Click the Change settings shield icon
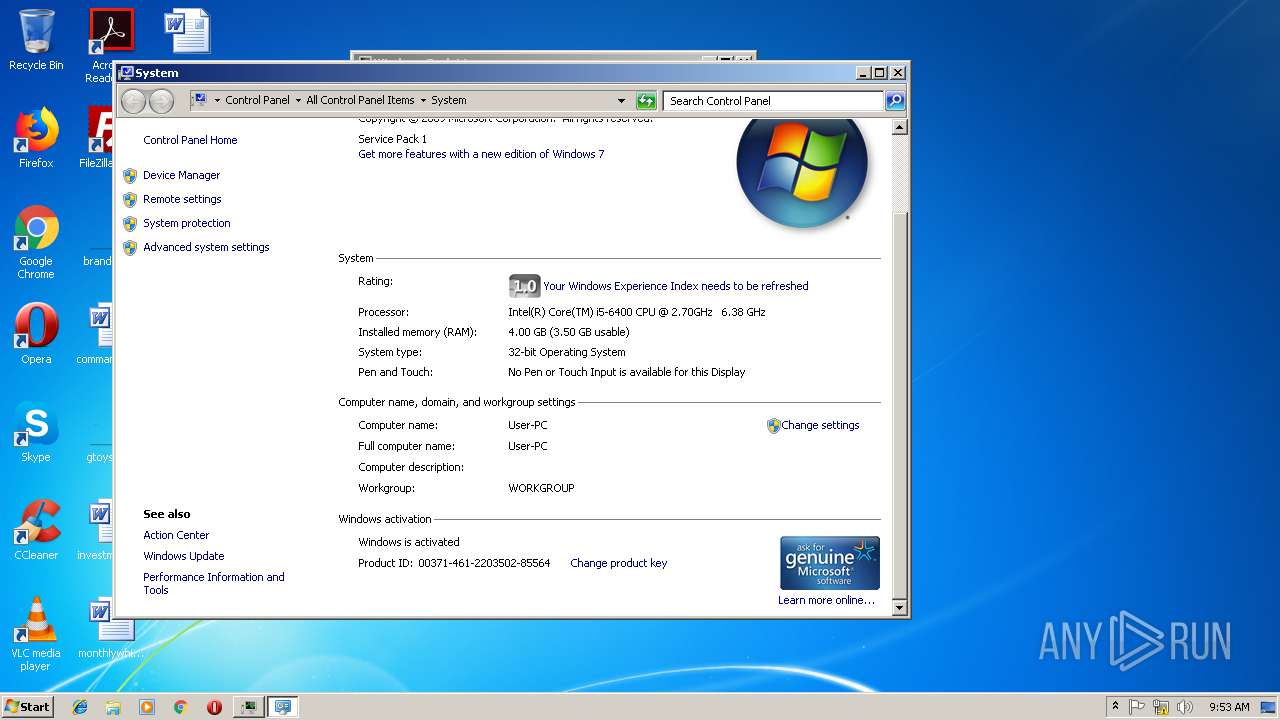 coord(773,425)
